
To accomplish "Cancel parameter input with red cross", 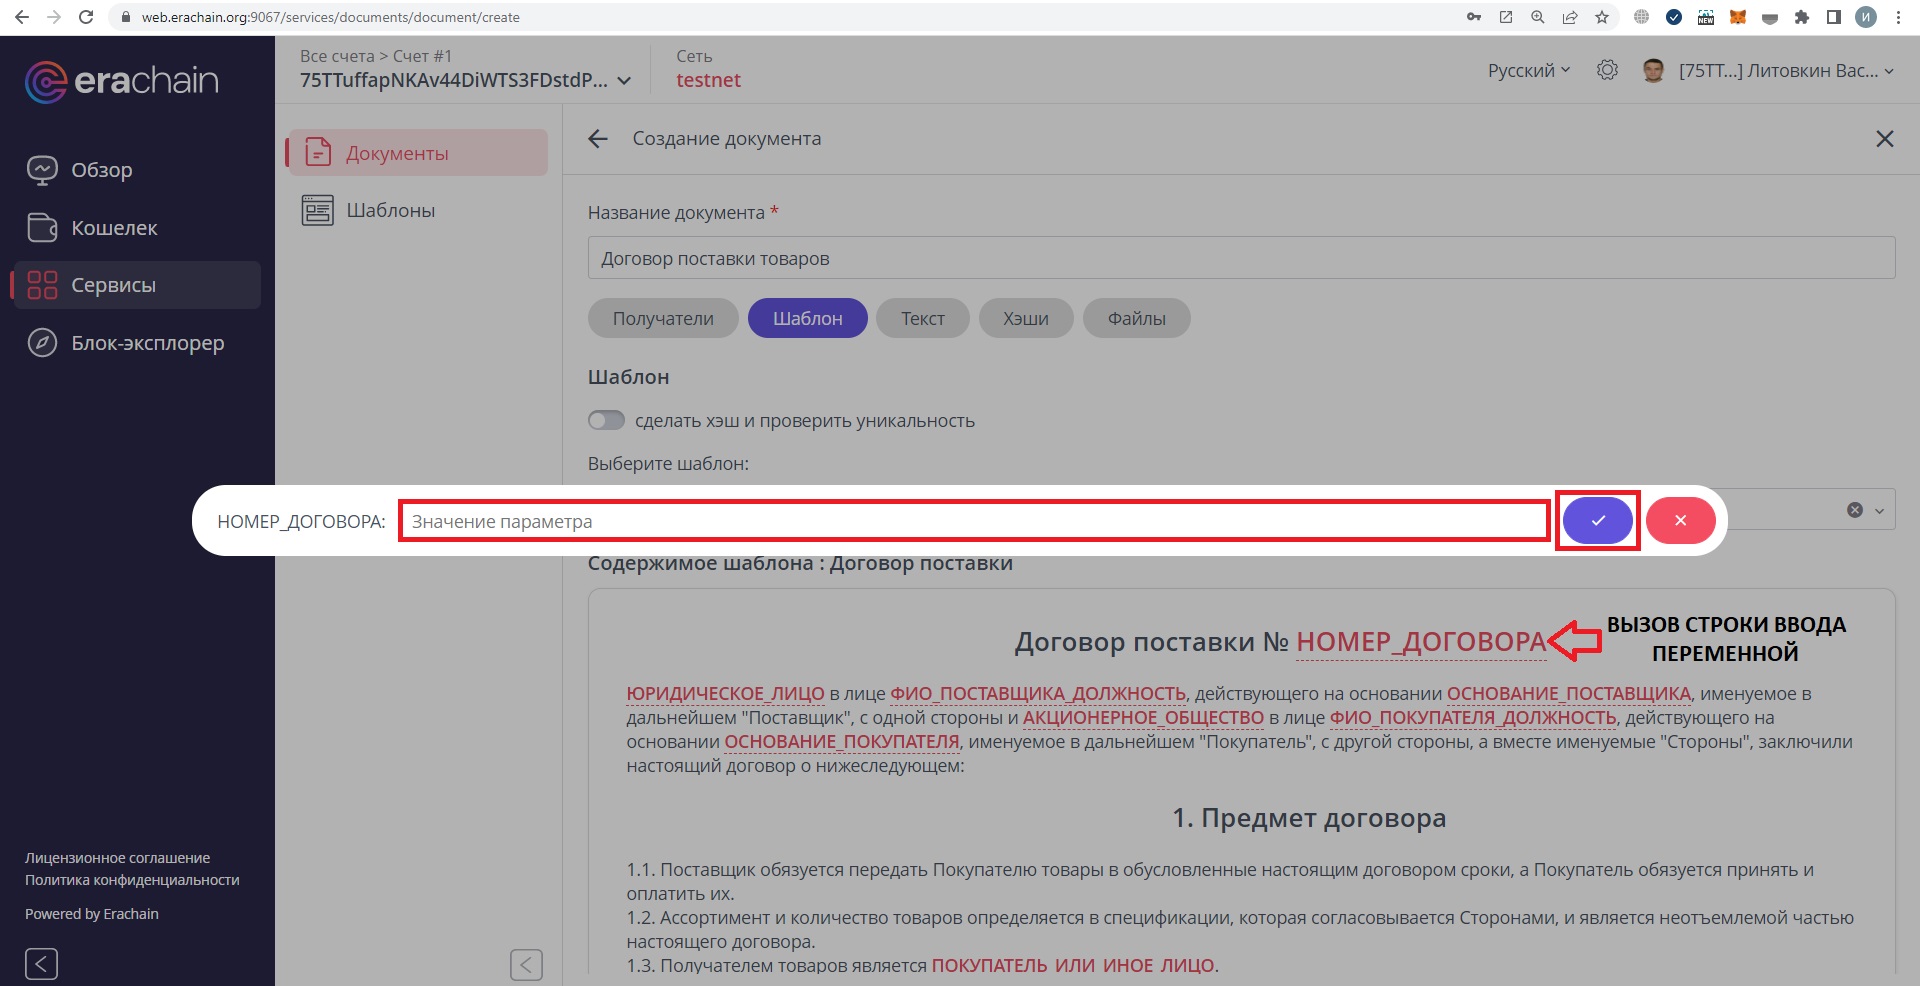I will (1680, 520).
